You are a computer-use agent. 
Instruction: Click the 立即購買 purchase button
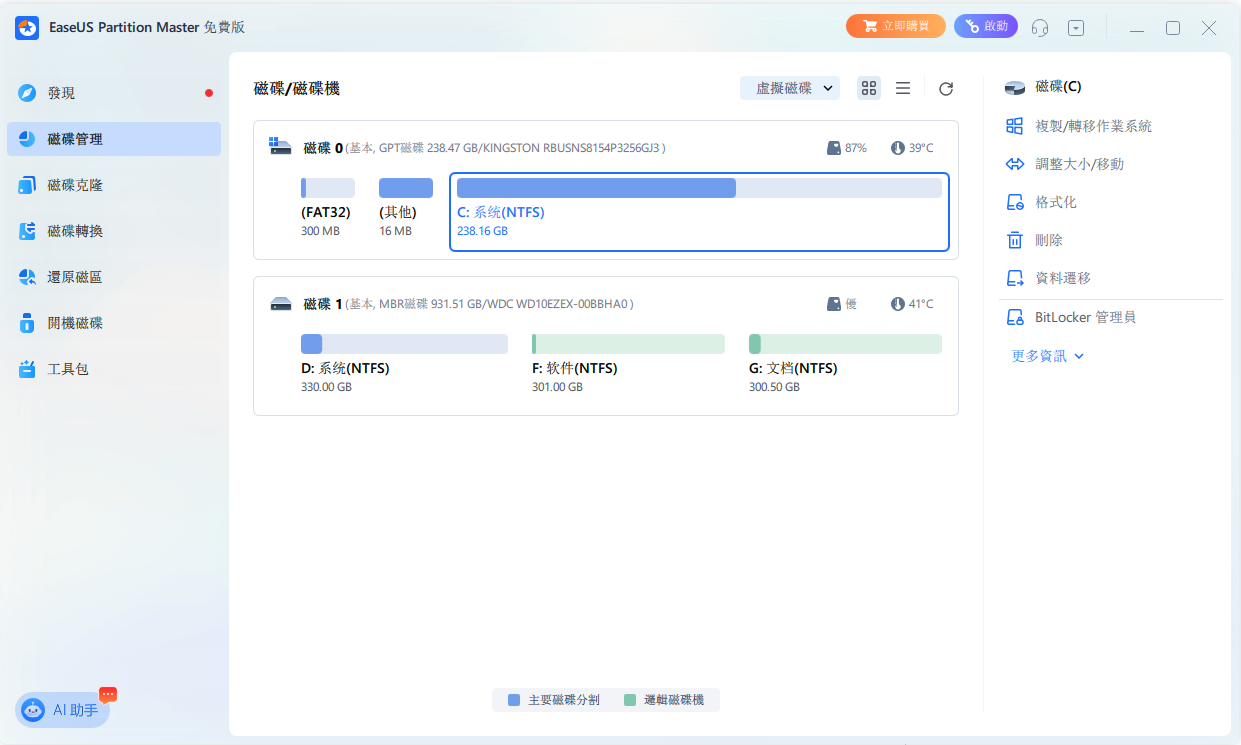point(895,27)
